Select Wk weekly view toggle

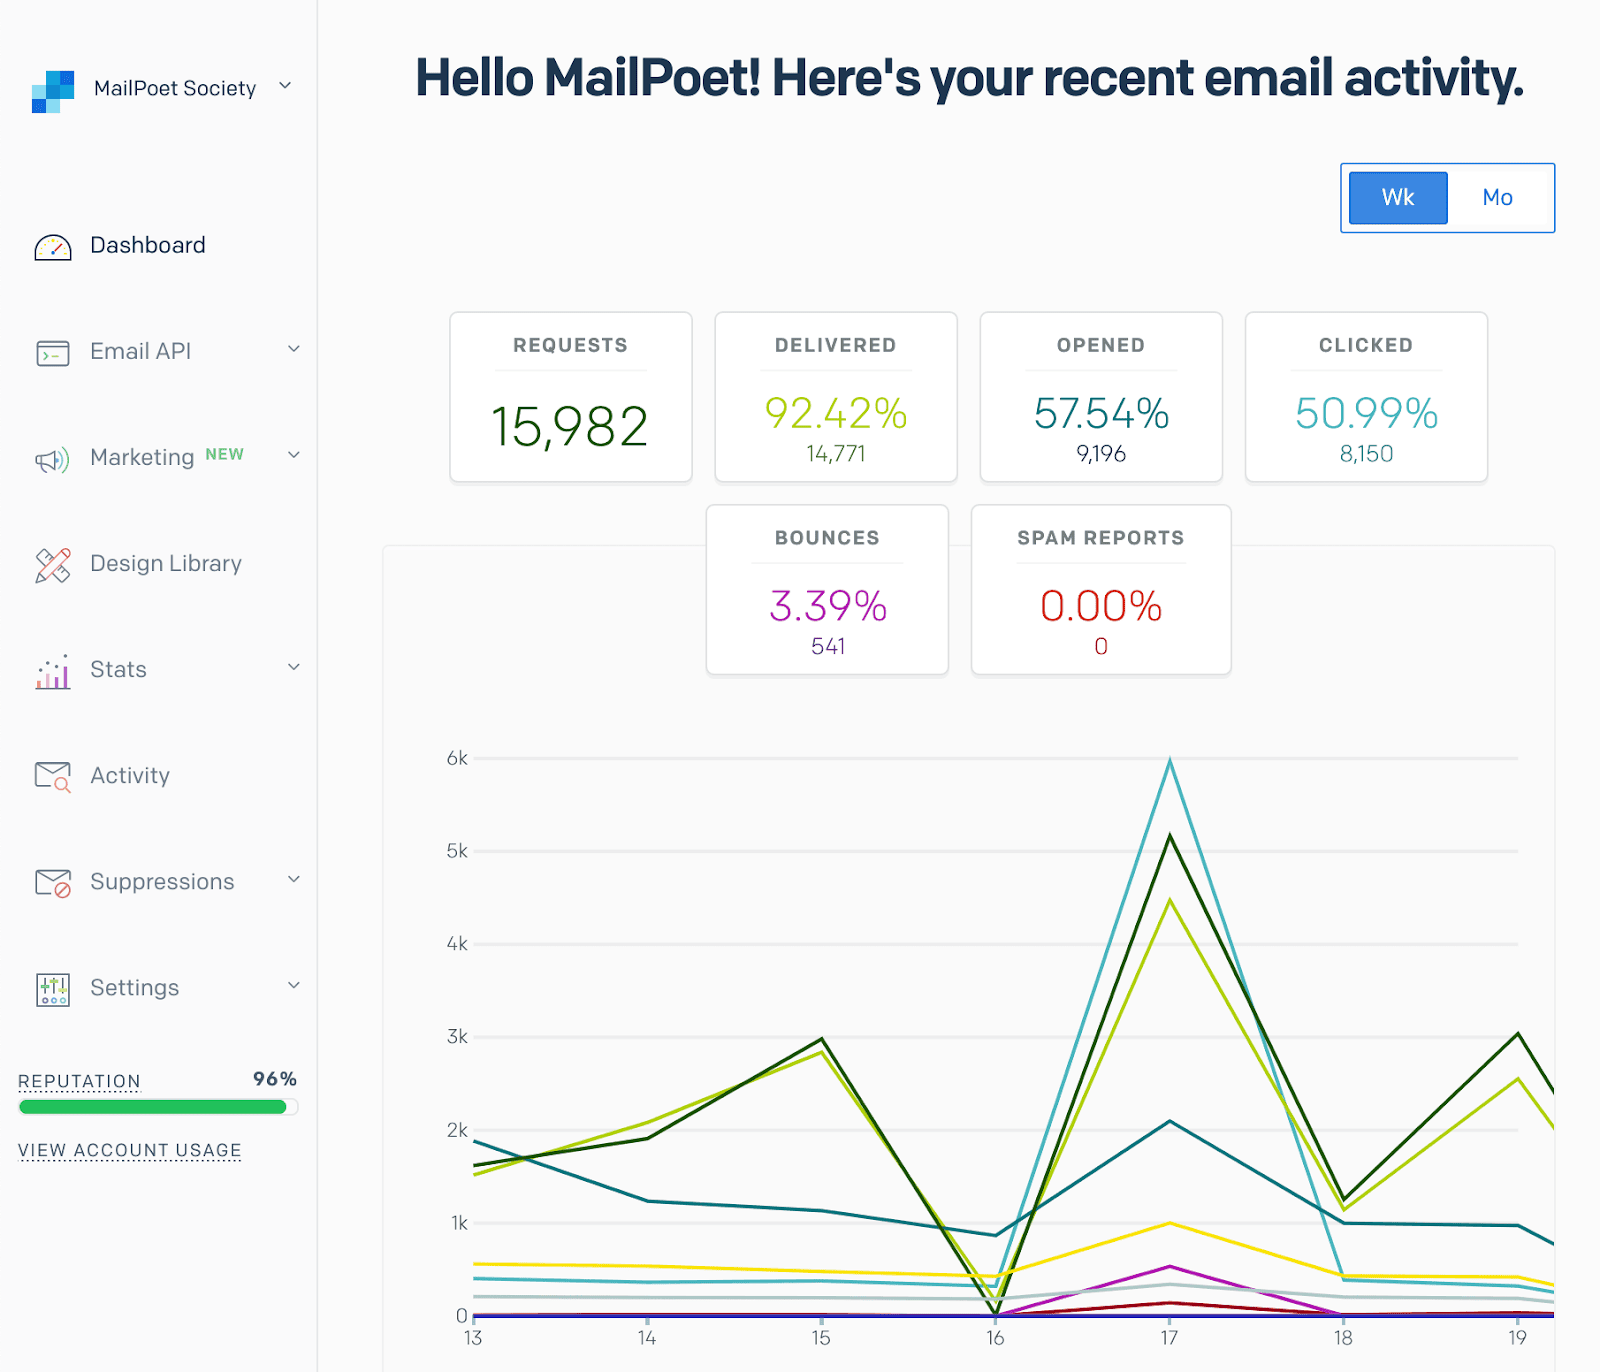coord(1398,197)
